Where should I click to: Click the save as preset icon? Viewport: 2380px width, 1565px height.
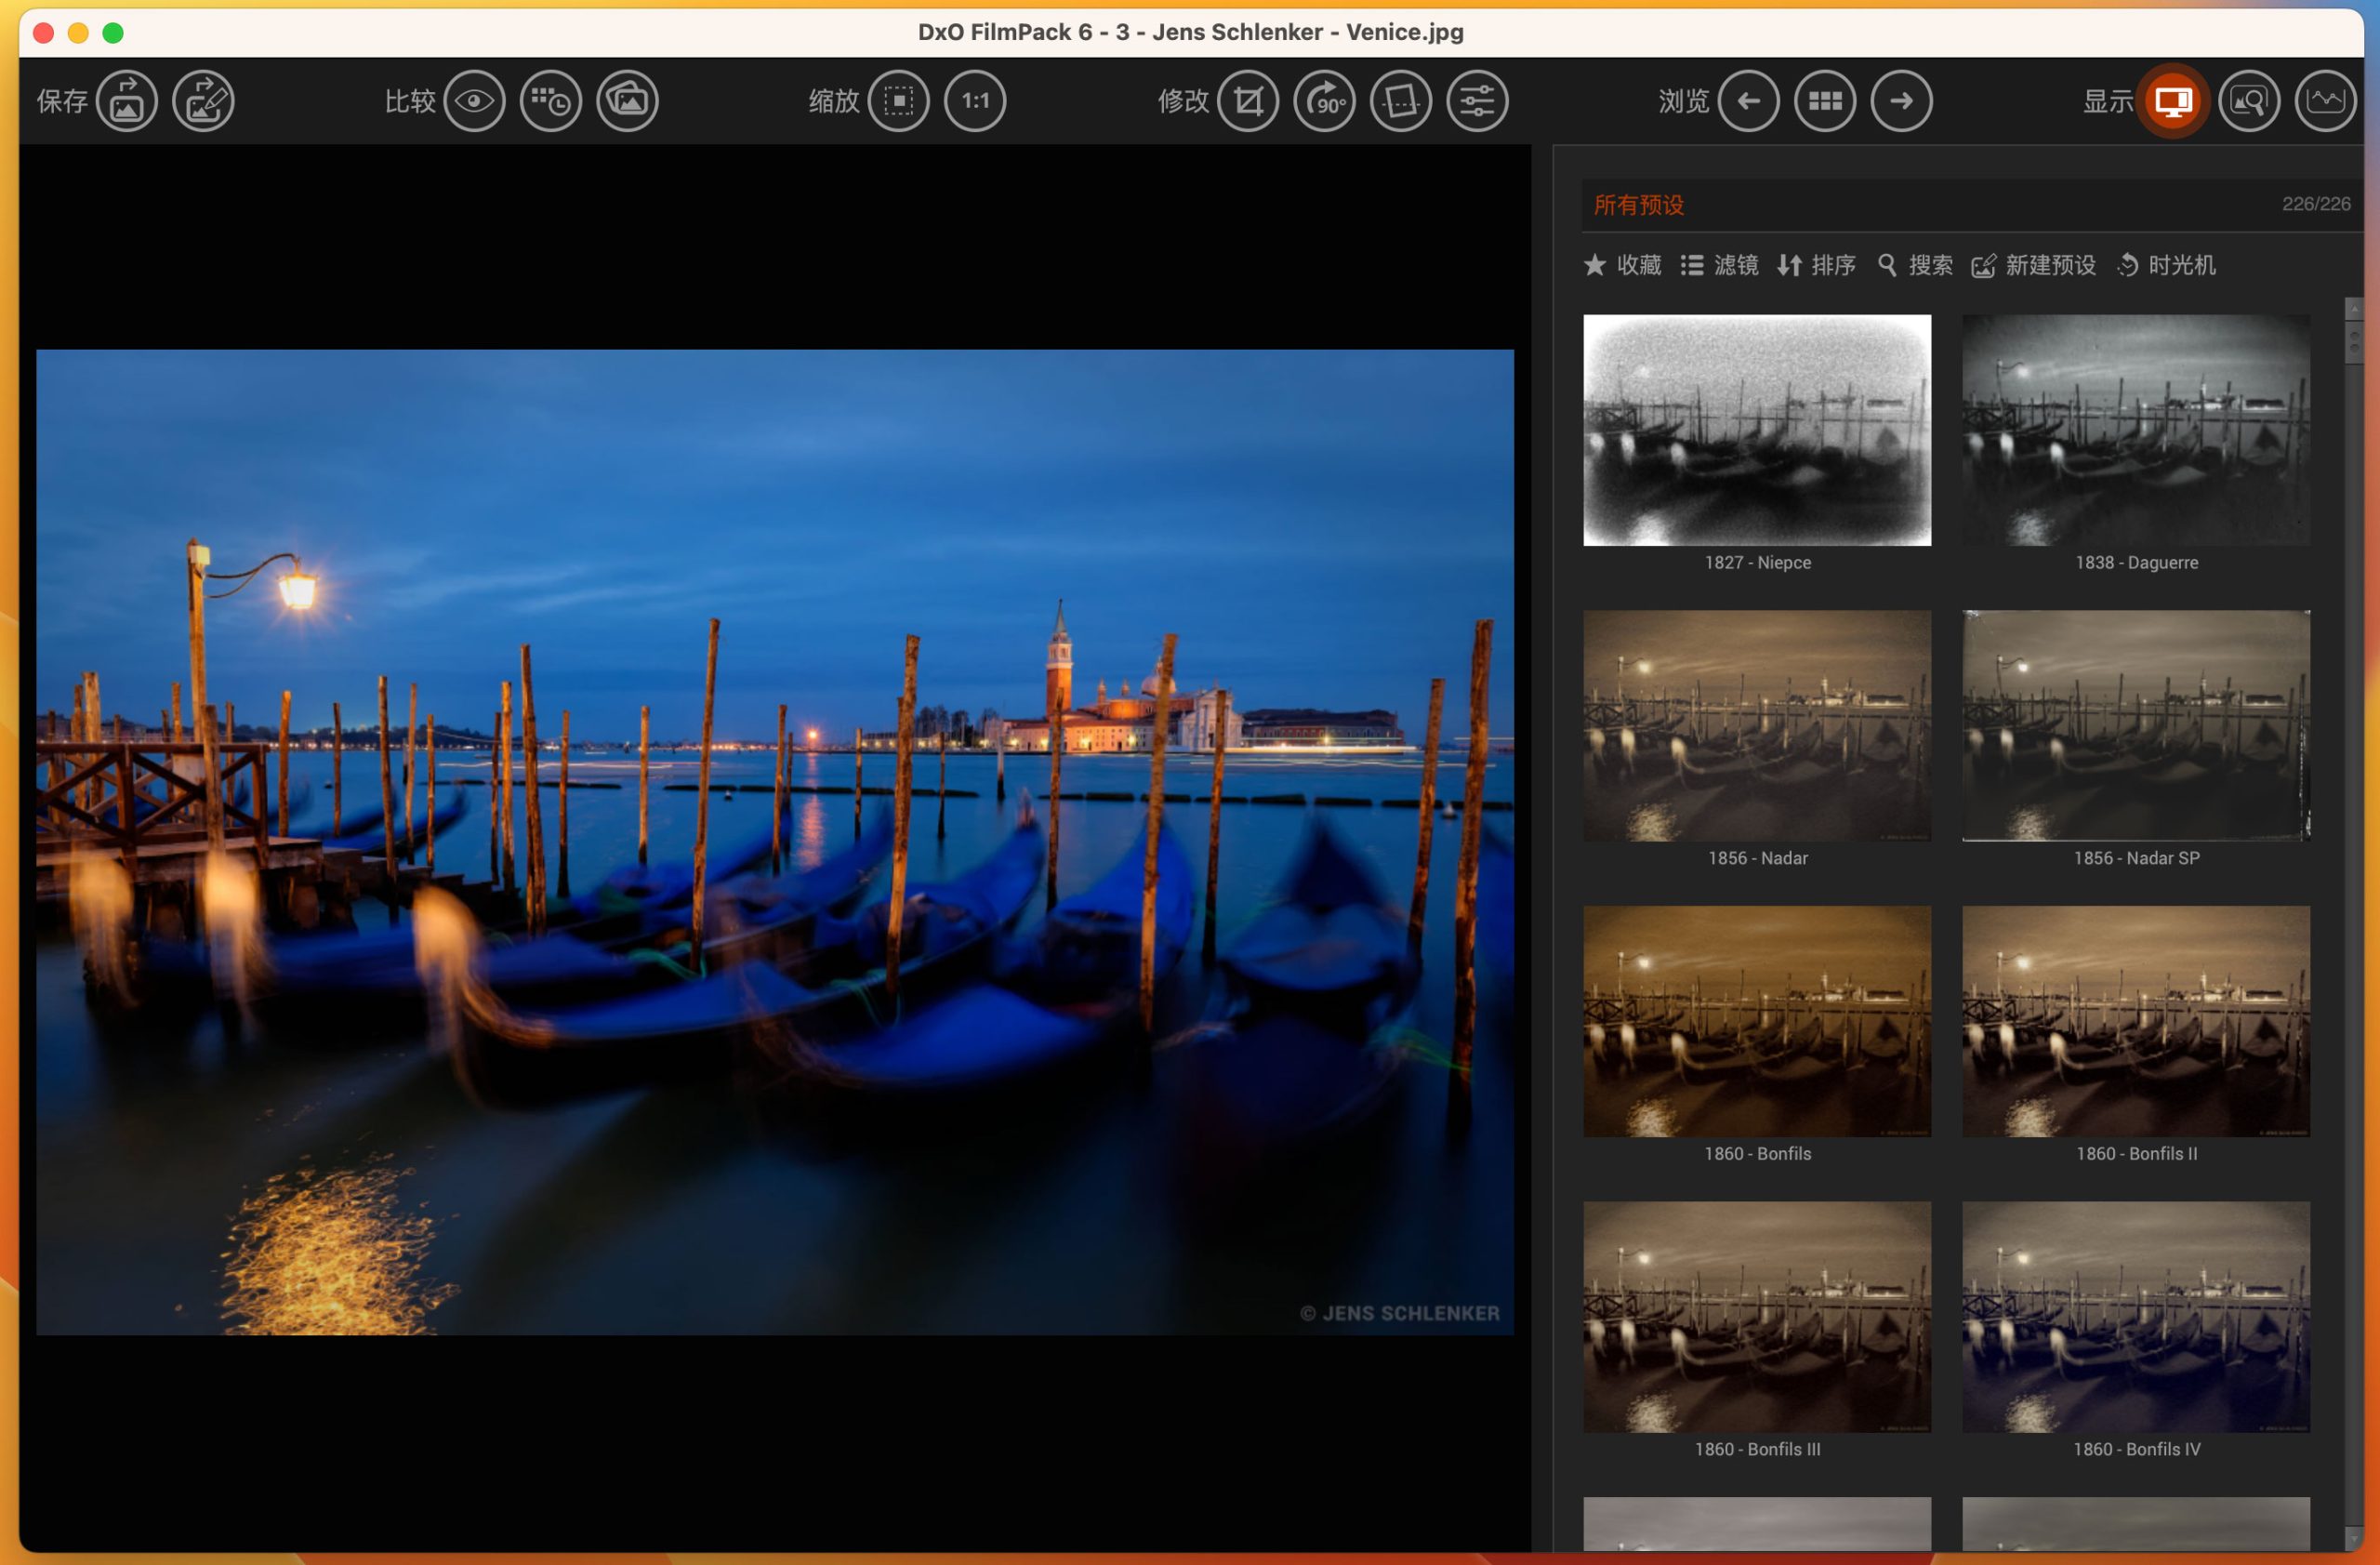coord(203,101)
